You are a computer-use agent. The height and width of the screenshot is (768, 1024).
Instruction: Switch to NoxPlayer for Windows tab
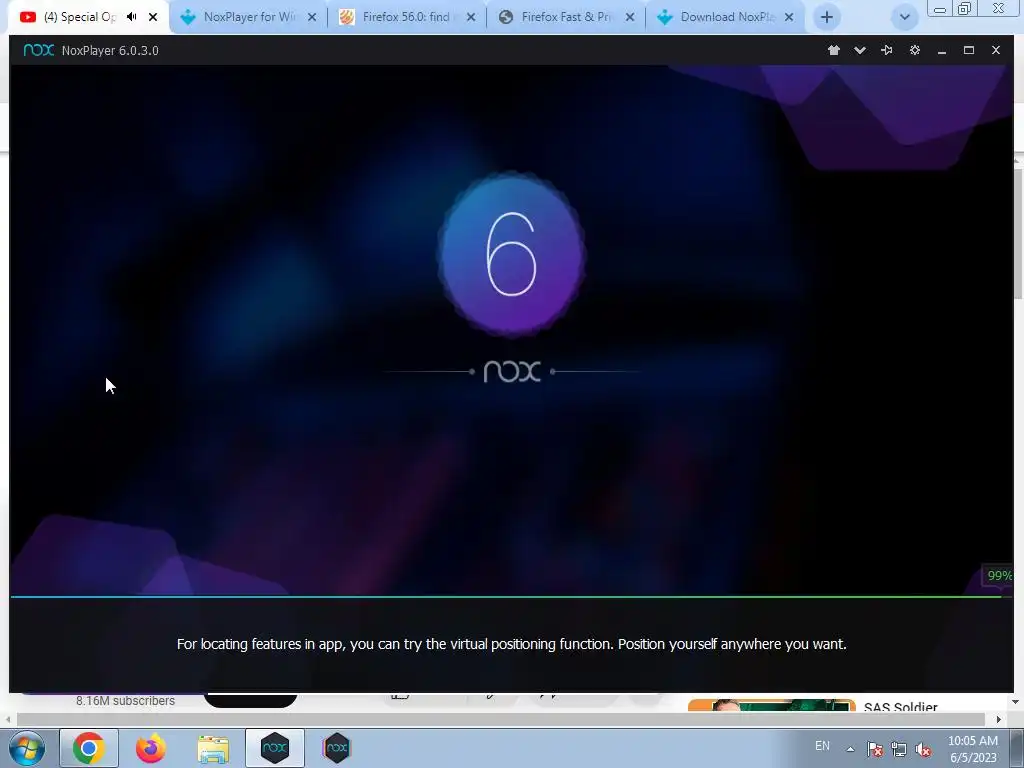pos(248,17)
